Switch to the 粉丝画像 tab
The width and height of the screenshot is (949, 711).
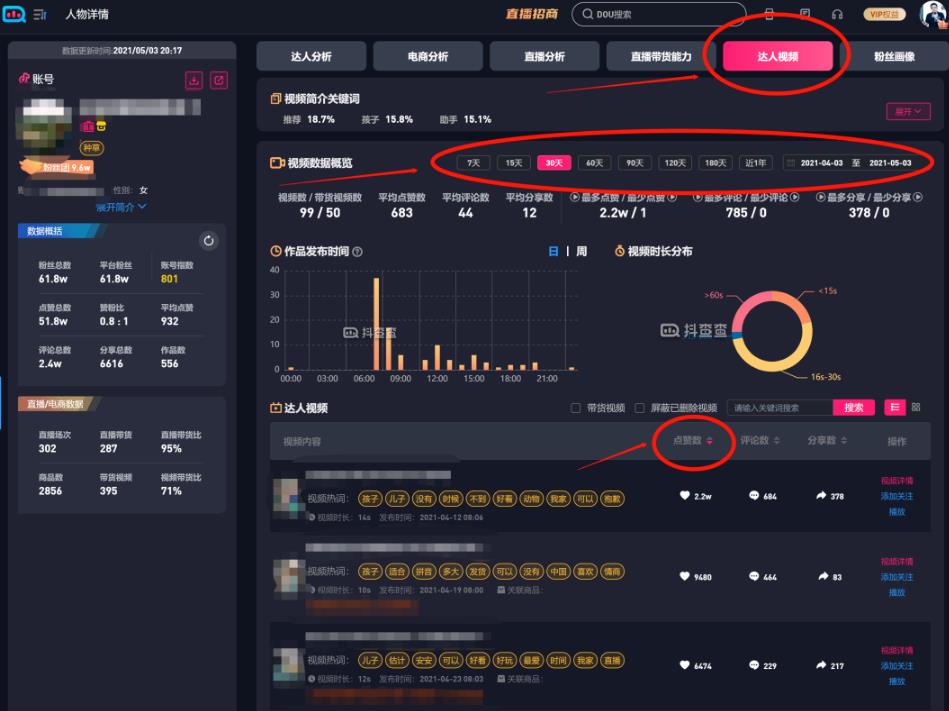click(893, 57)
